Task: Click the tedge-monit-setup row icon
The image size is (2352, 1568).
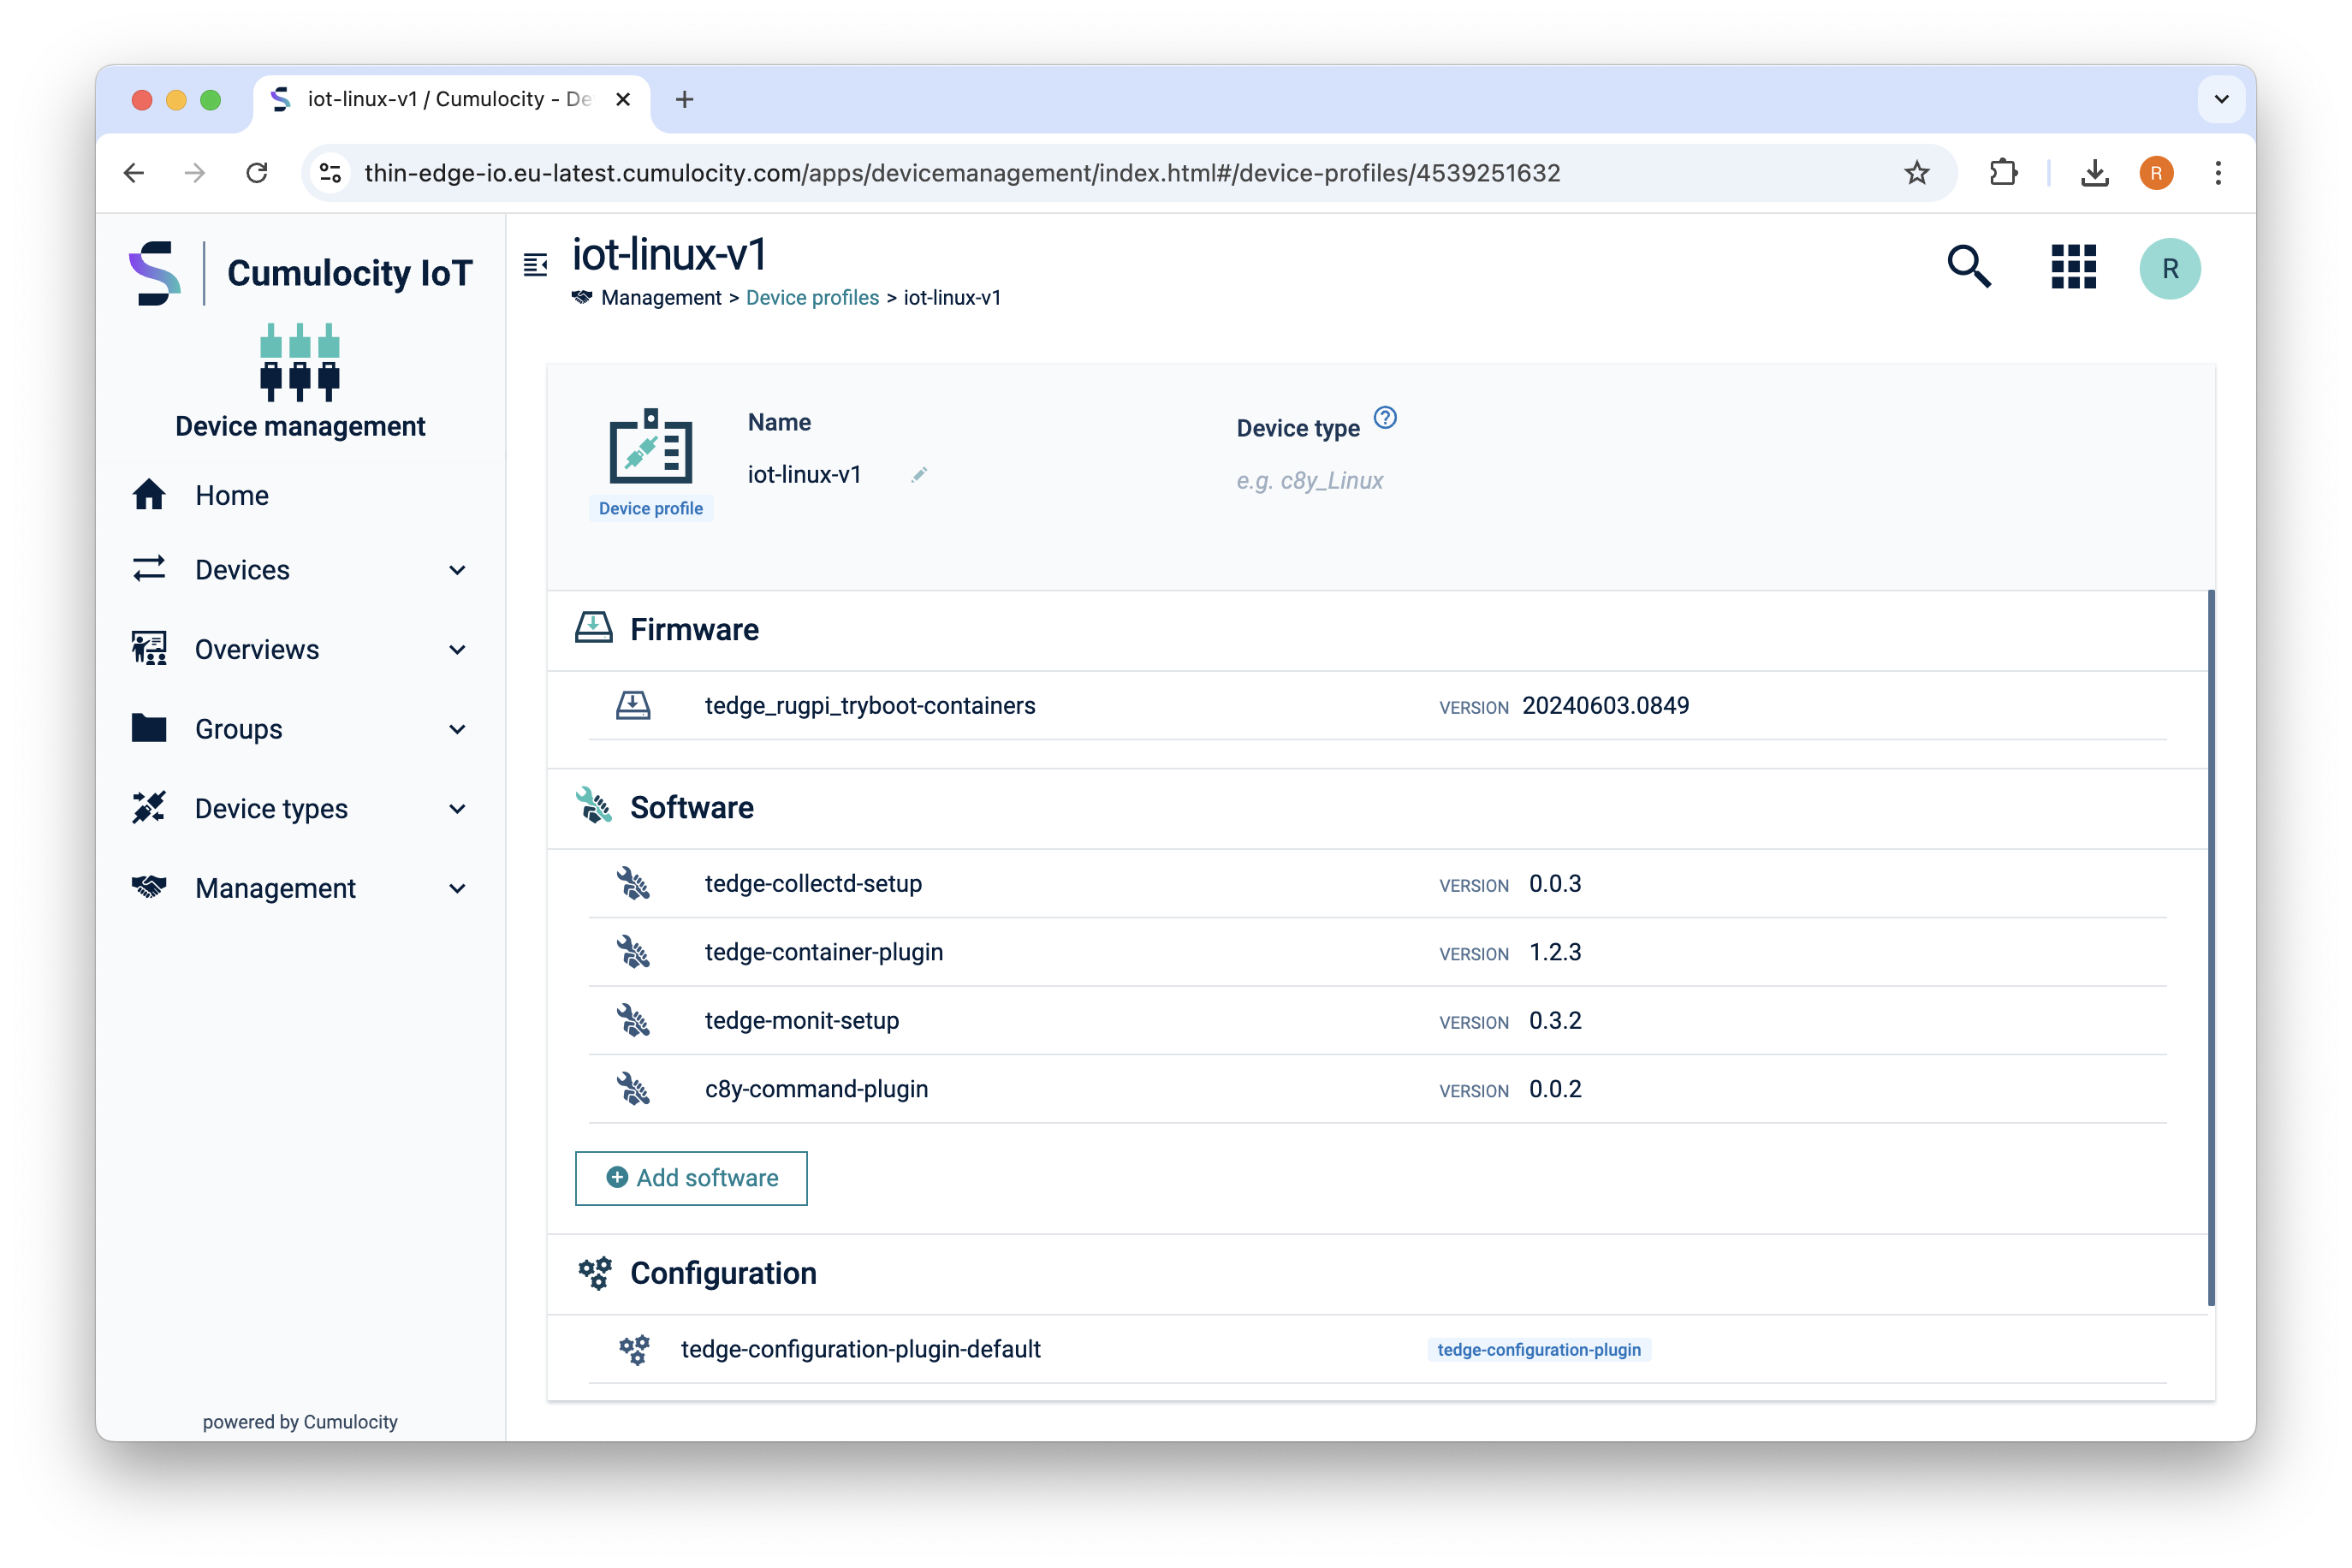Action: [633, 1021]
